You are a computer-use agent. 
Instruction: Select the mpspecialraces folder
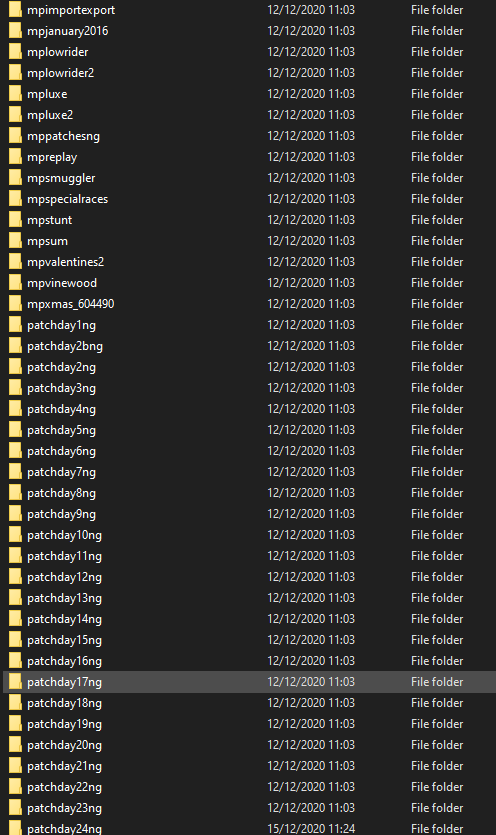68,199
